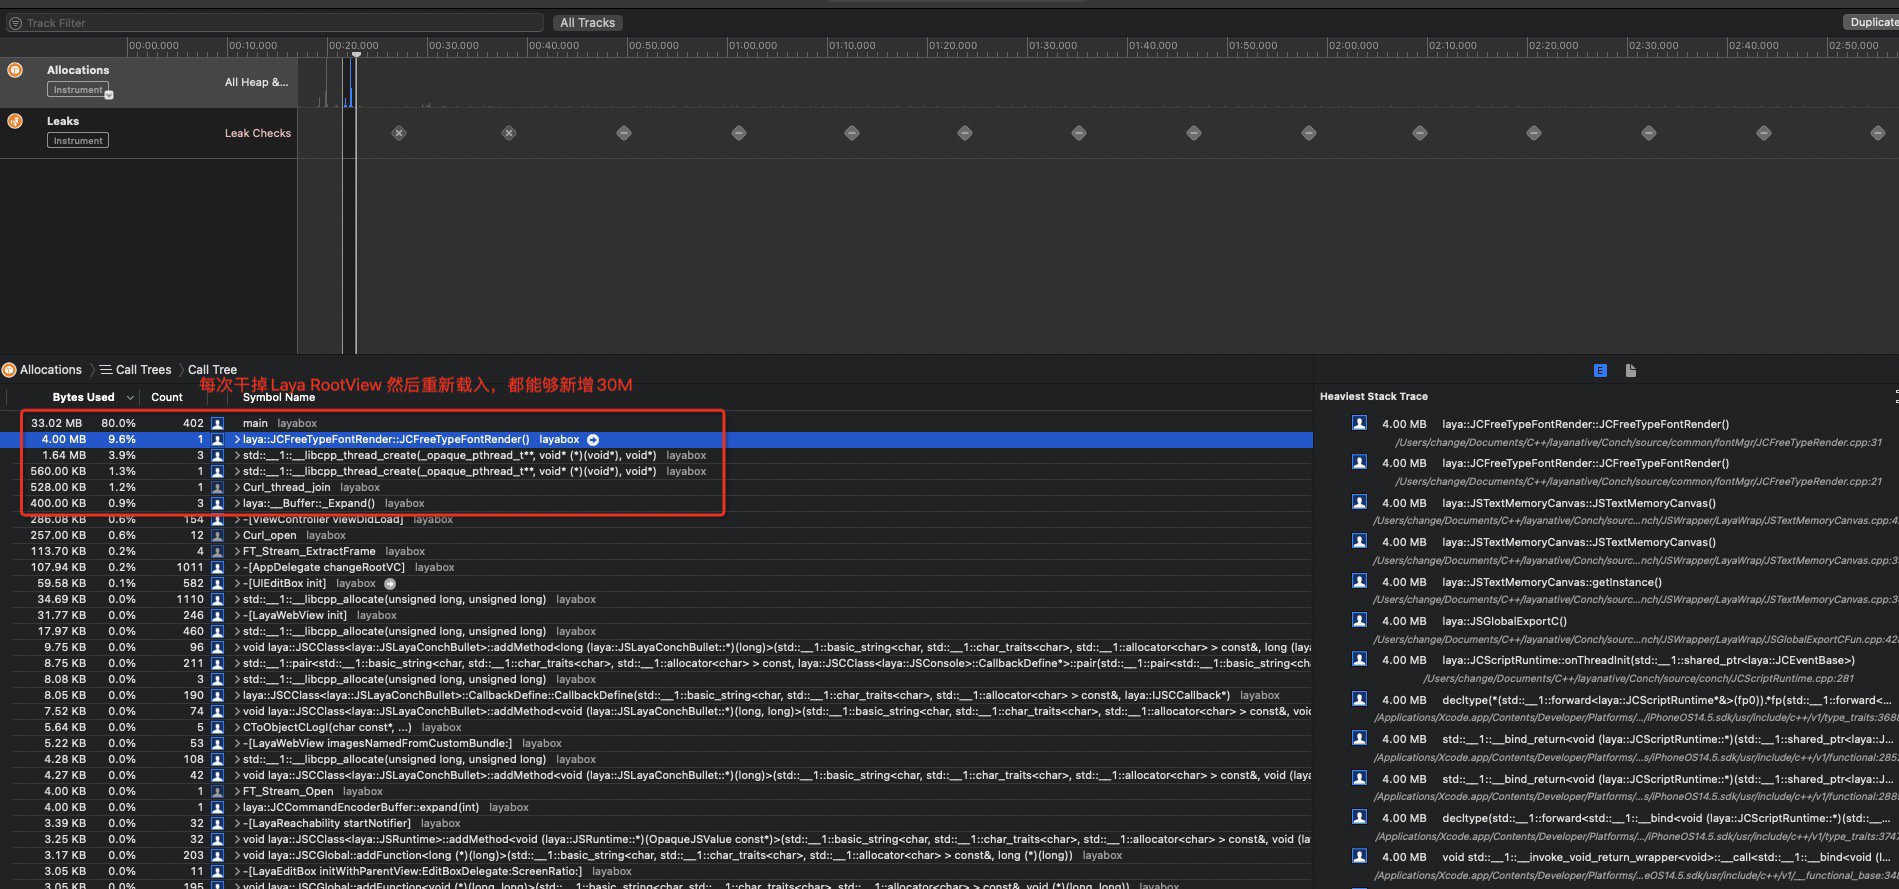The width and height of the screenshot is (1899, 889).
Task: Click the JCFreeTypeRender.cpp:31 source path
Action: [1638, 442]
